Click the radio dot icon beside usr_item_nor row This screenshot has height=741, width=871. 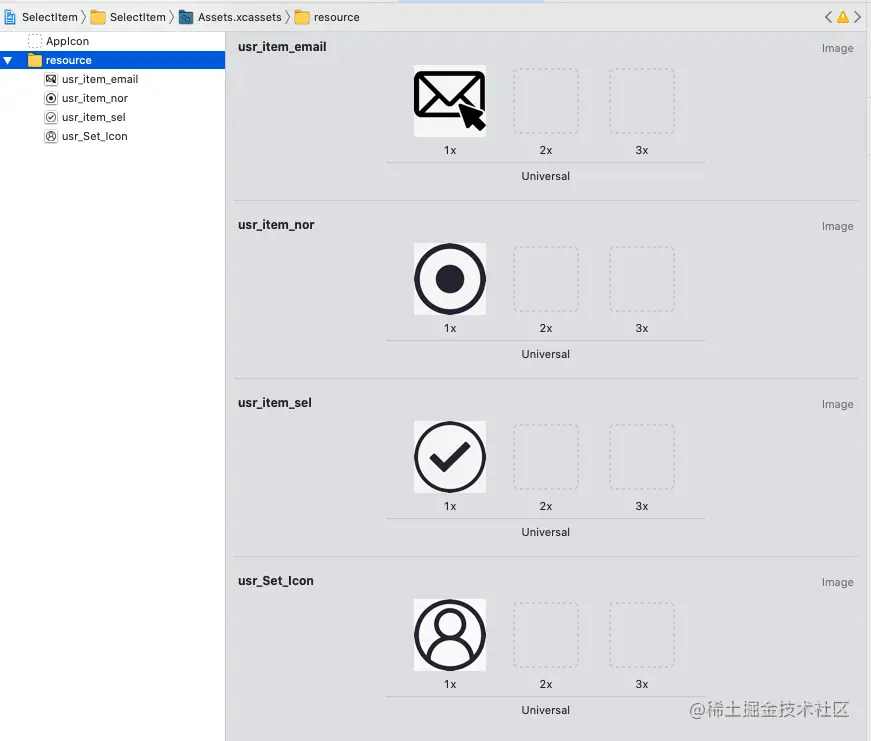click(x=51, y=98)
